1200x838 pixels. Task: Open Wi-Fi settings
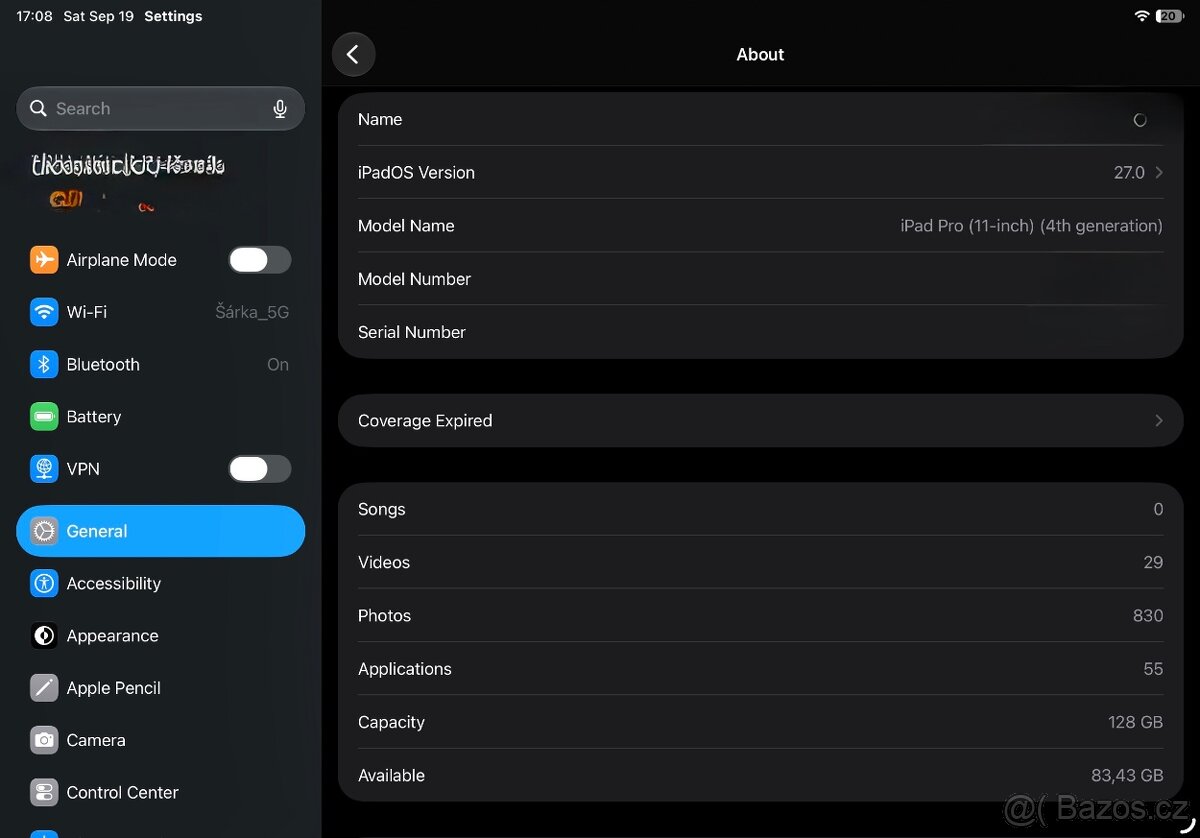pos(160,312)
